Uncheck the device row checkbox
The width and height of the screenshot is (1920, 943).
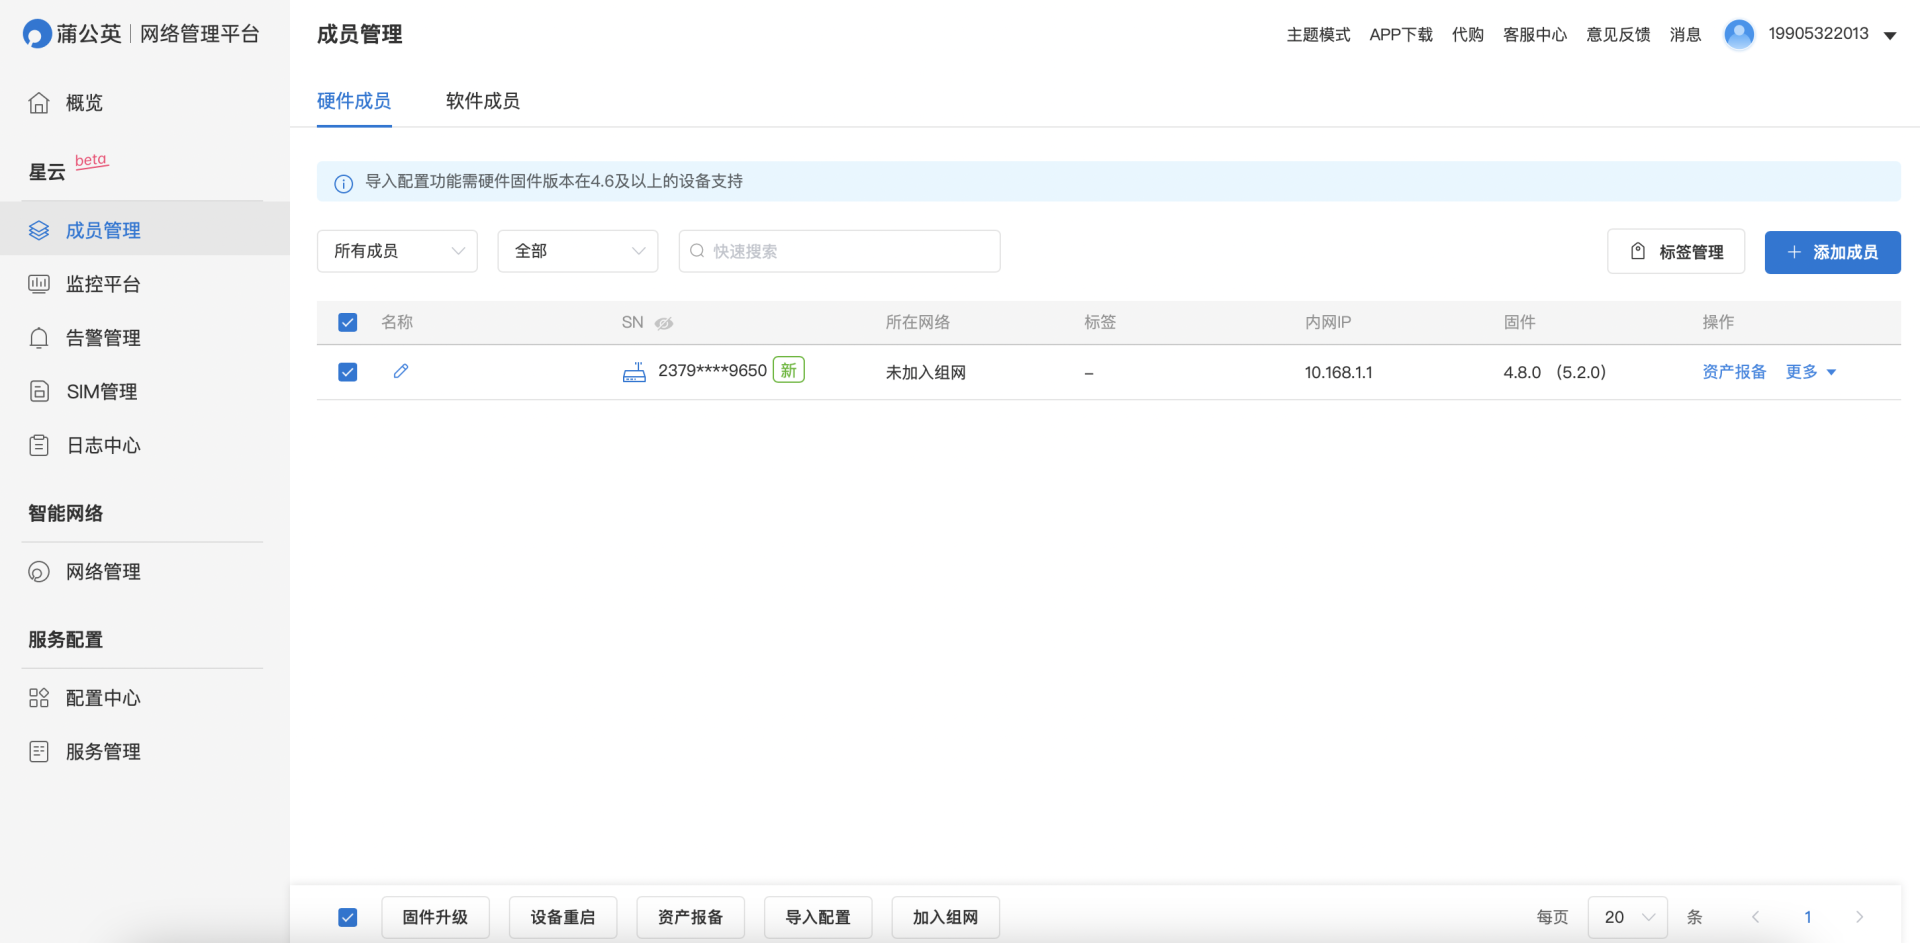(x=347, y=371)
